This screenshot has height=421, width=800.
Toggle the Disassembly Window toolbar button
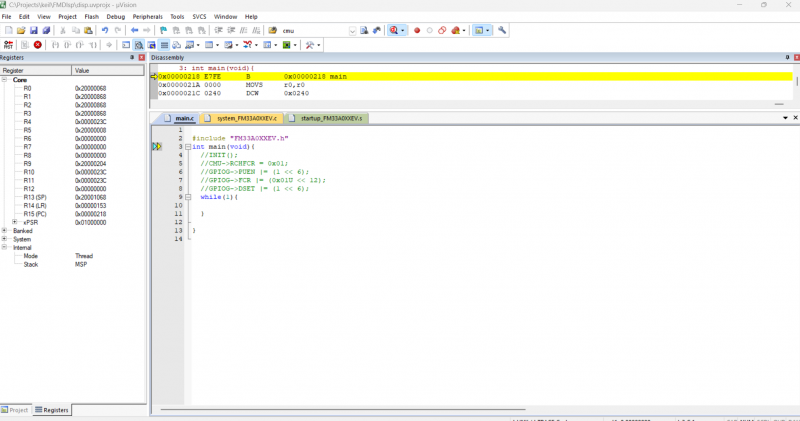[138, 45]
